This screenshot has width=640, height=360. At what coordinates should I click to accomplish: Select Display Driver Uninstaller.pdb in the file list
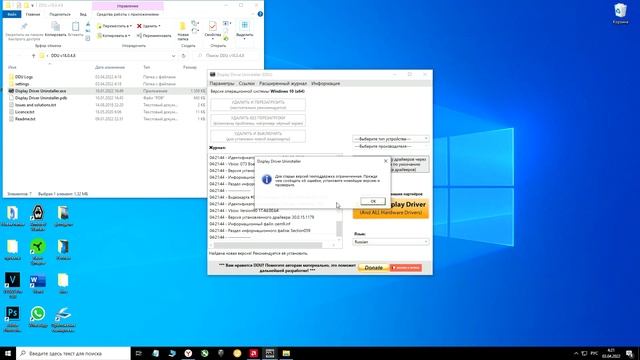pos(41,98)
